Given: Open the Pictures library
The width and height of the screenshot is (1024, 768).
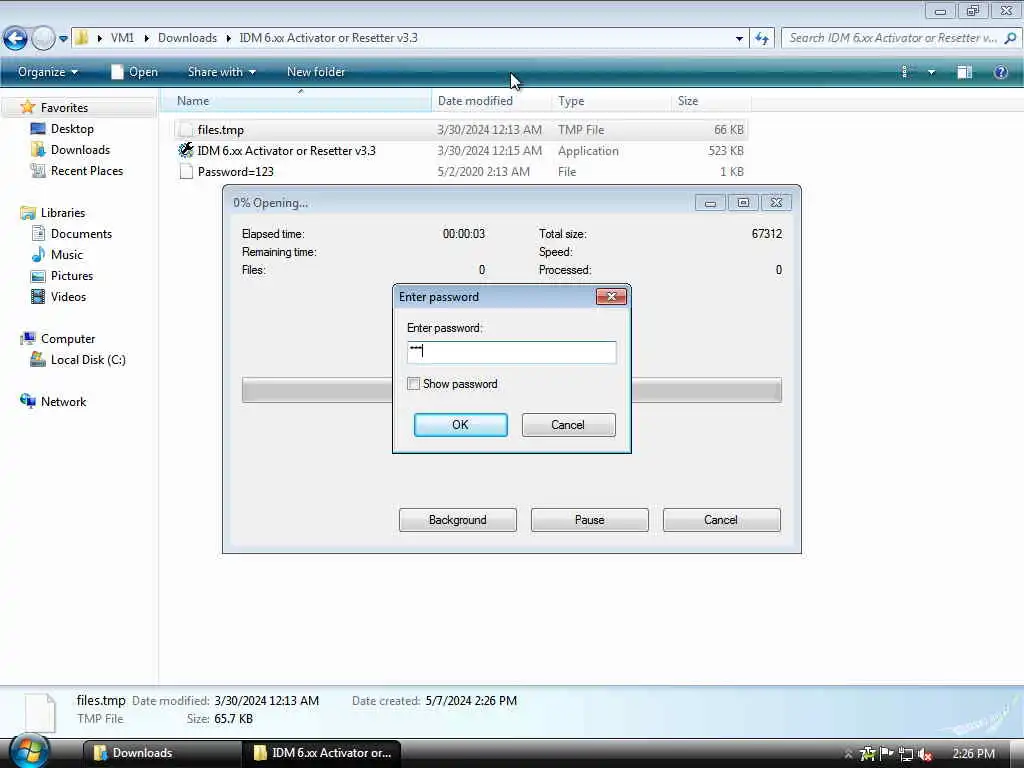Looking at the screenshot, I should click(72, 276).
